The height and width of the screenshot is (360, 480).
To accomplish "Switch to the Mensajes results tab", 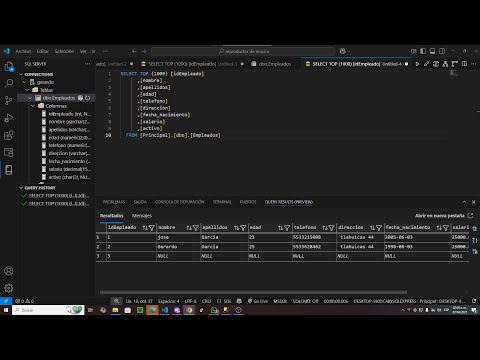I will coord(142,216).
